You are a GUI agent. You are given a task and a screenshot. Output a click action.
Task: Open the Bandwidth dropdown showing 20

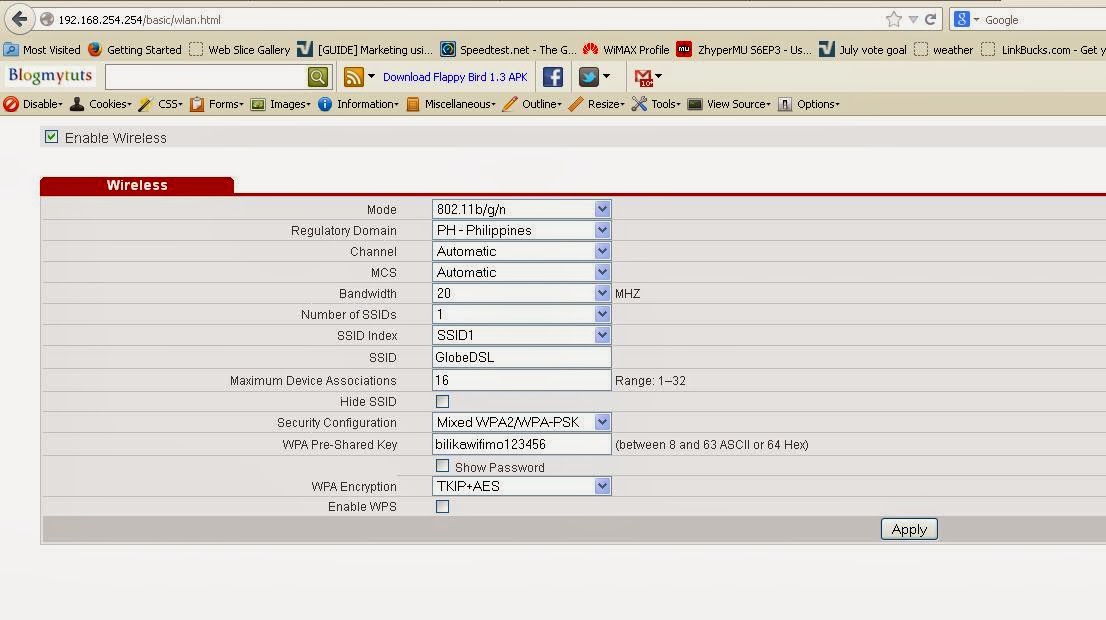[x=521, y=293]
